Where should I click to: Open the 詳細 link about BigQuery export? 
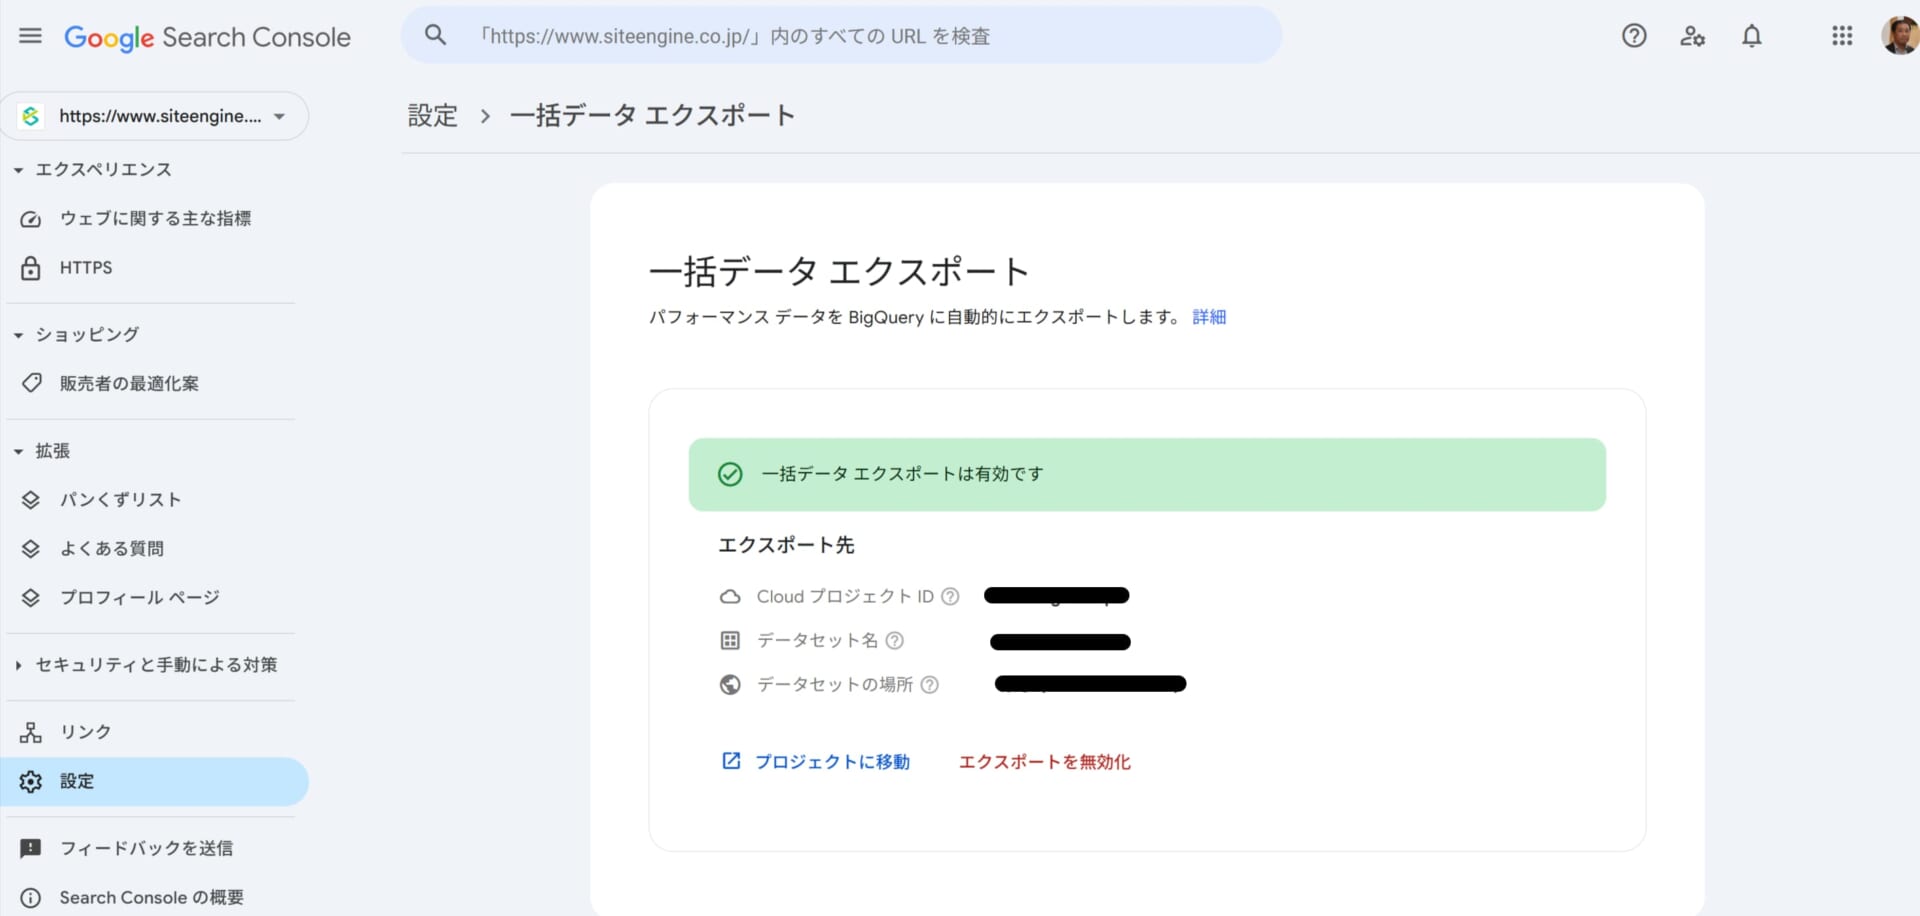(x=1208, y=316)
